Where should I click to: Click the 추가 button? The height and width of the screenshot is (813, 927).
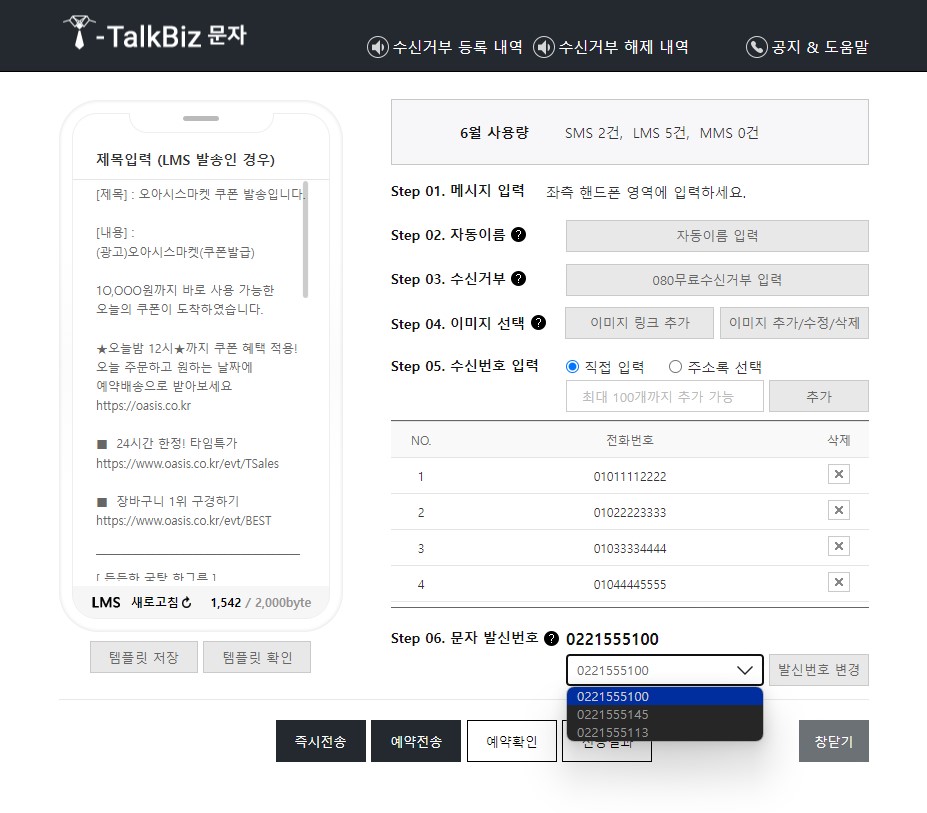[x=819, y=396]
